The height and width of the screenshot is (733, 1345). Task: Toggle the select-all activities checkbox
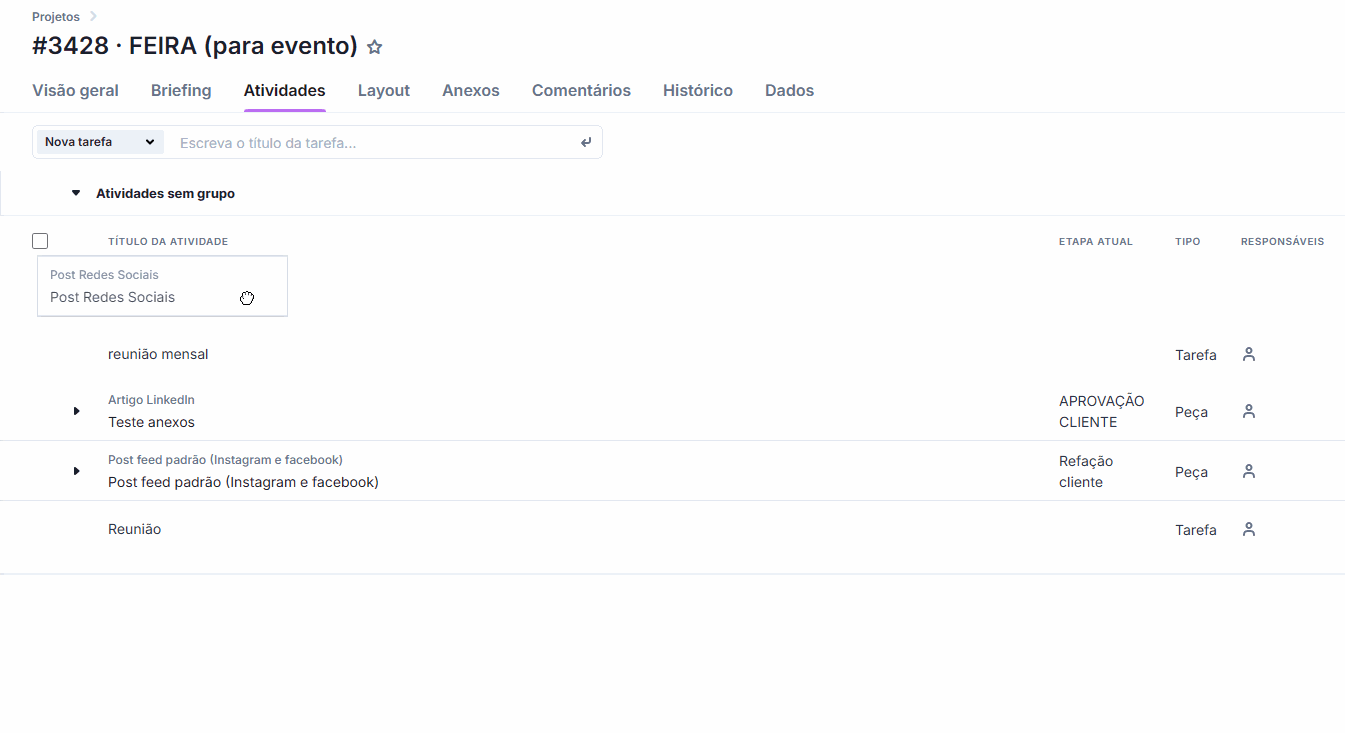[40, 241]
